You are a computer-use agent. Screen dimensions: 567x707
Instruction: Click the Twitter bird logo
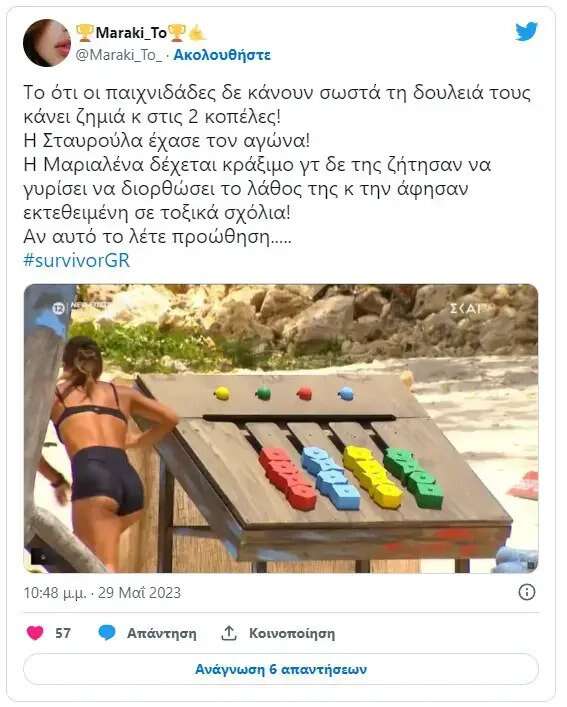click(x=526, y=32)
